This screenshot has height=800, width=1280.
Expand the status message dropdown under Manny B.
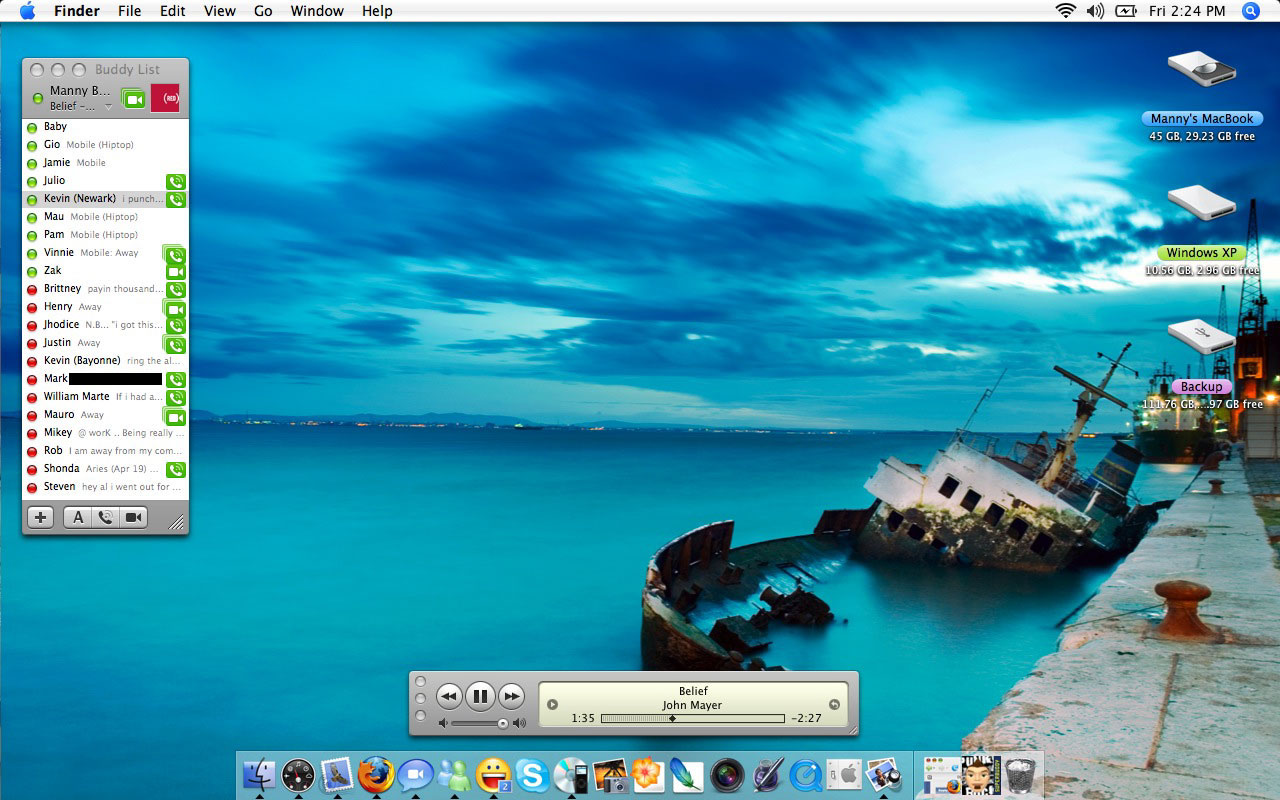(109, 107)
